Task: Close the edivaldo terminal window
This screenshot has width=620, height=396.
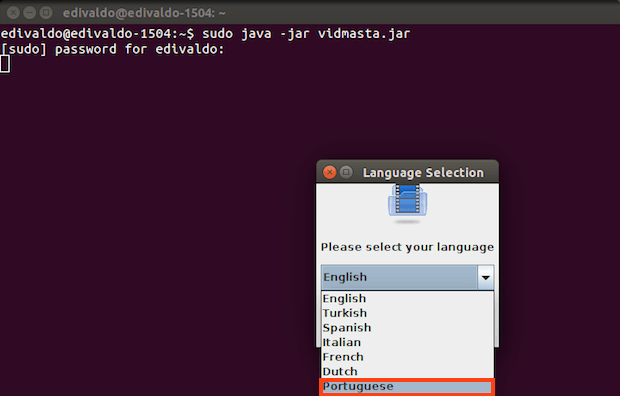Action: click(x=13, y=13)
